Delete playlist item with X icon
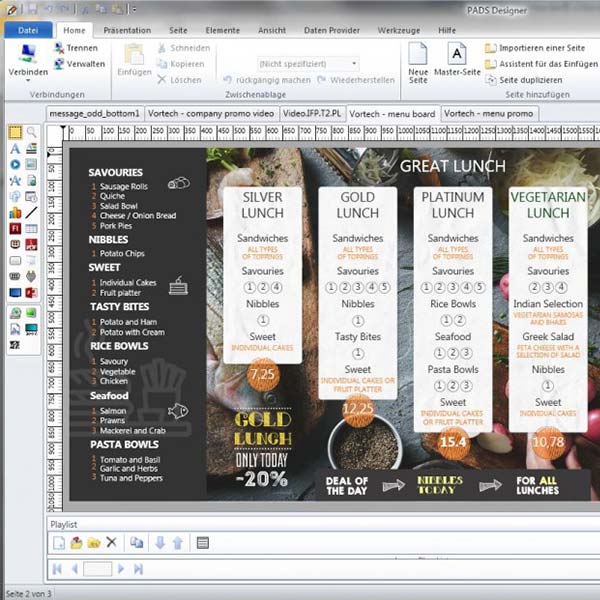600x600 pixels. 111,543
